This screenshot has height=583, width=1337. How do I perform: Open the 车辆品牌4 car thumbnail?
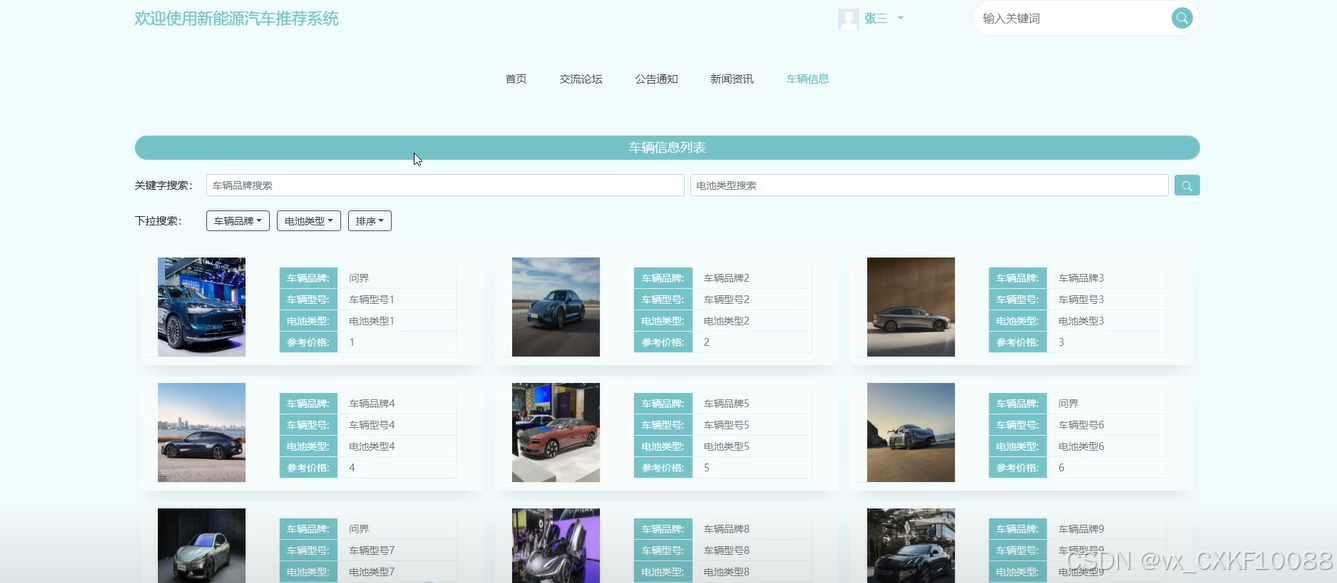[x=201, y=432]
